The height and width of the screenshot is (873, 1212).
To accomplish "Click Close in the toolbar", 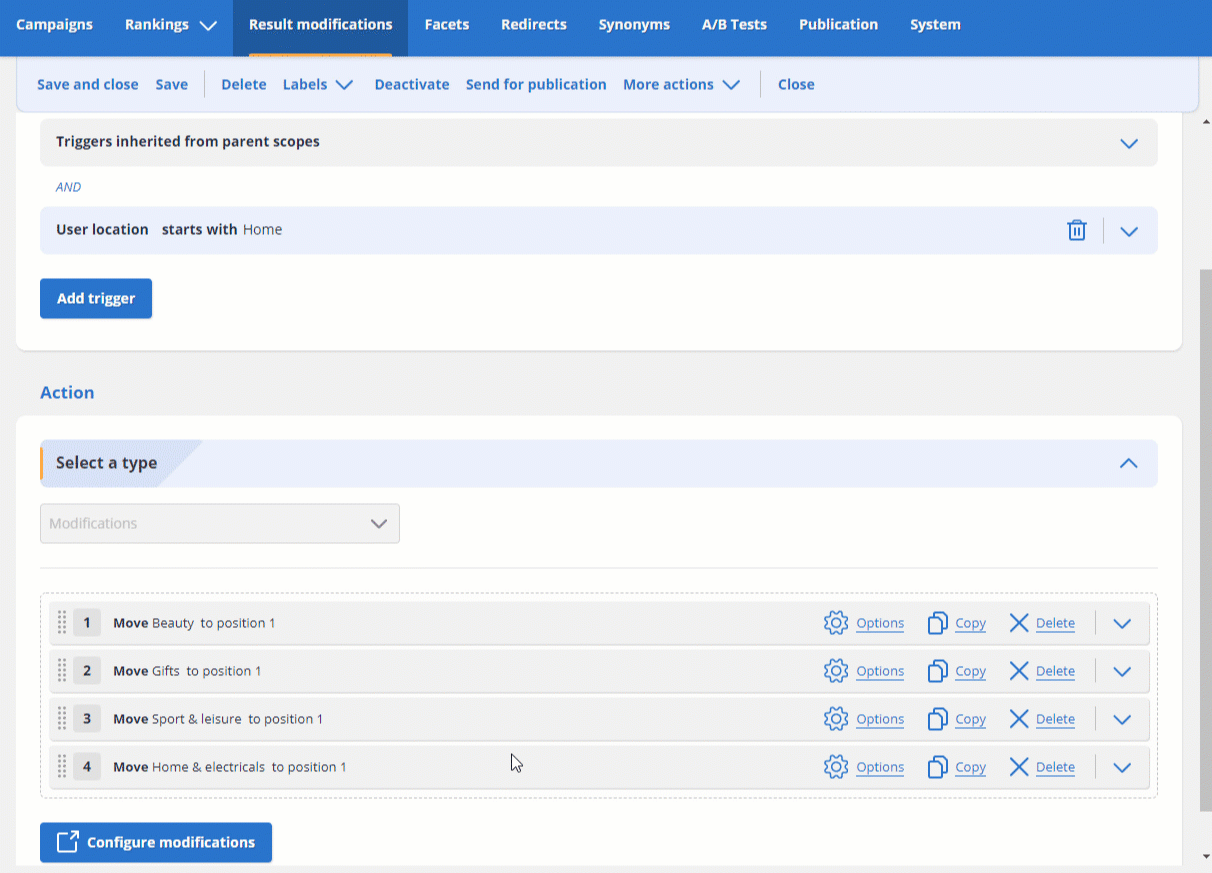I will (796, 84).
